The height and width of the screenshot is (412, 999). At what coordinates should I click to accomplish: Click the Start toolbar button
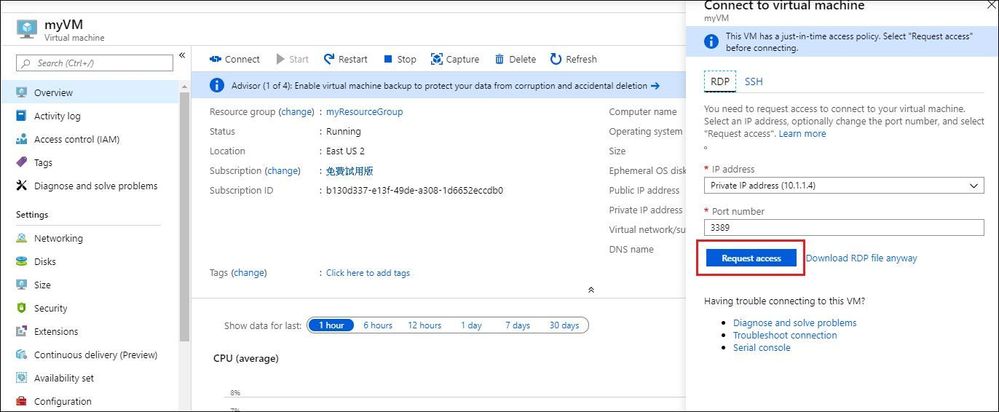coord(292,59)
